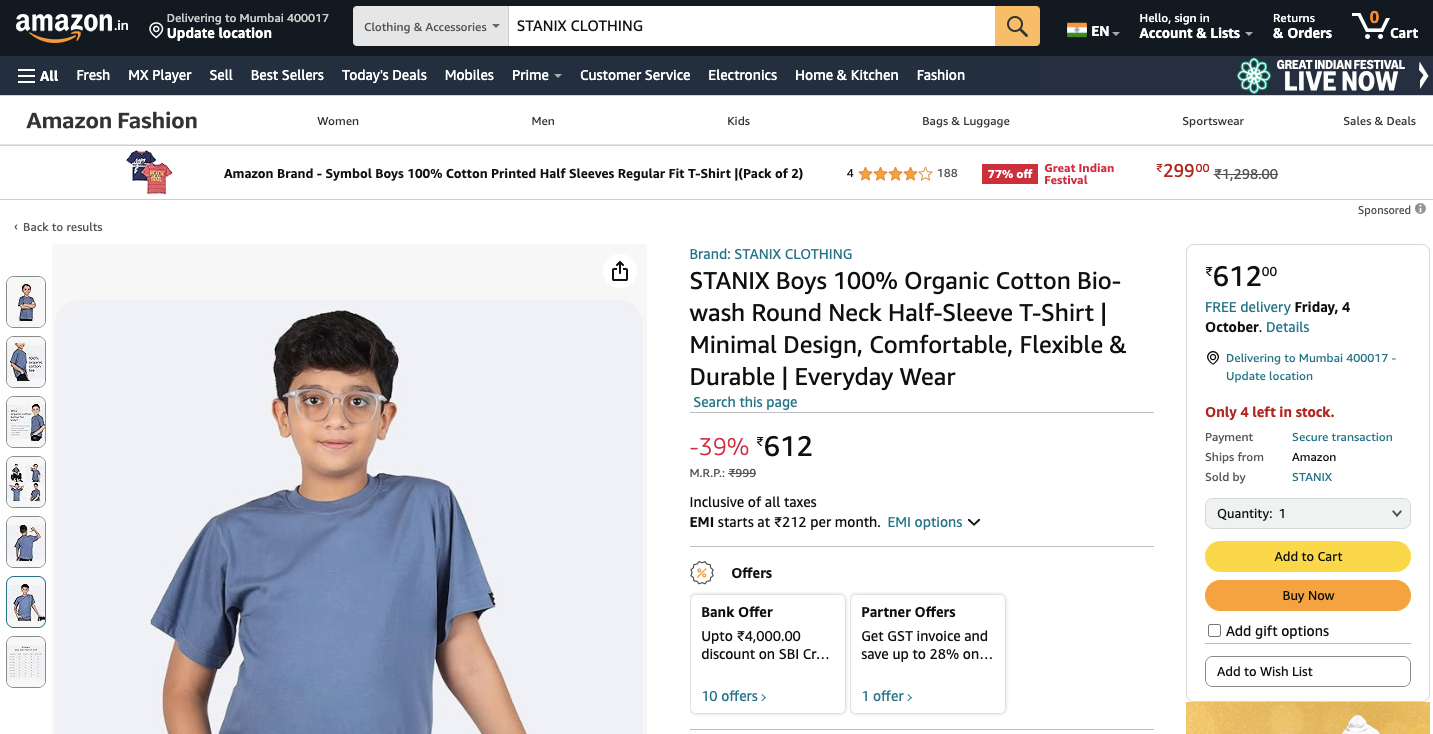Tick the Add gift options checkbox
1433x734 pixels.
[x=1214, y=631]
